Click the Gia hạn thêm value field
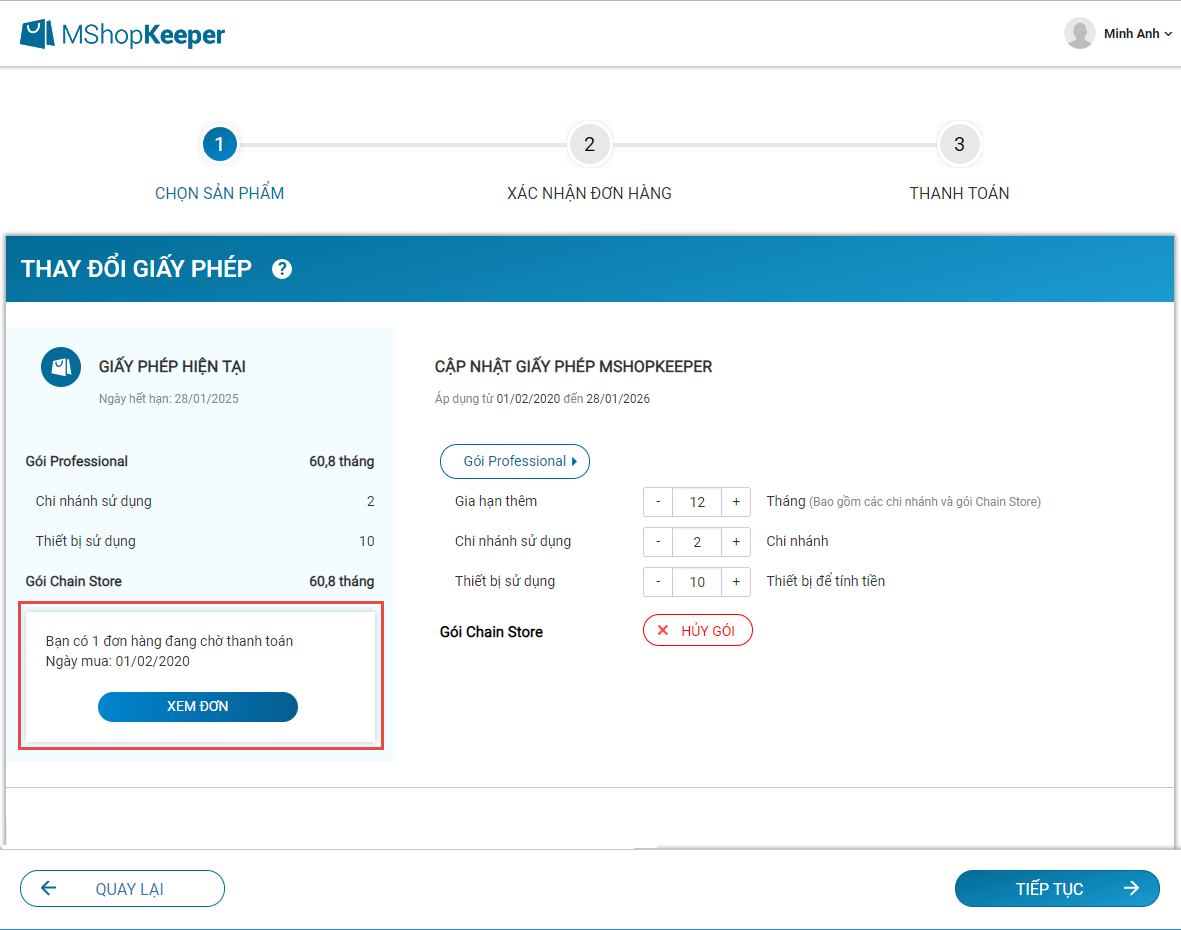Image resolution: width=1181 pixels, height=930 pixels. 697,502
